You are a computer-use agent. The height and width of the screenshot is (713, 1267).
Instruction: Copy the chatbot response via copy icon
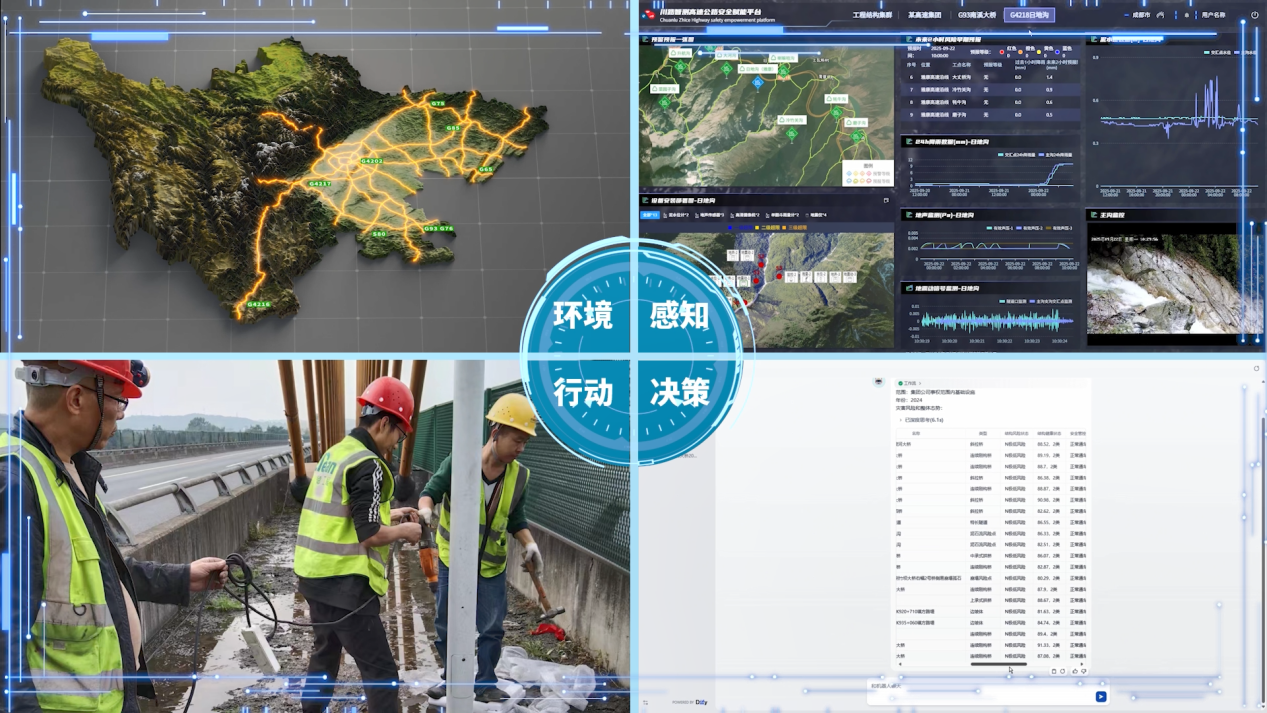tap(1054, 672)
